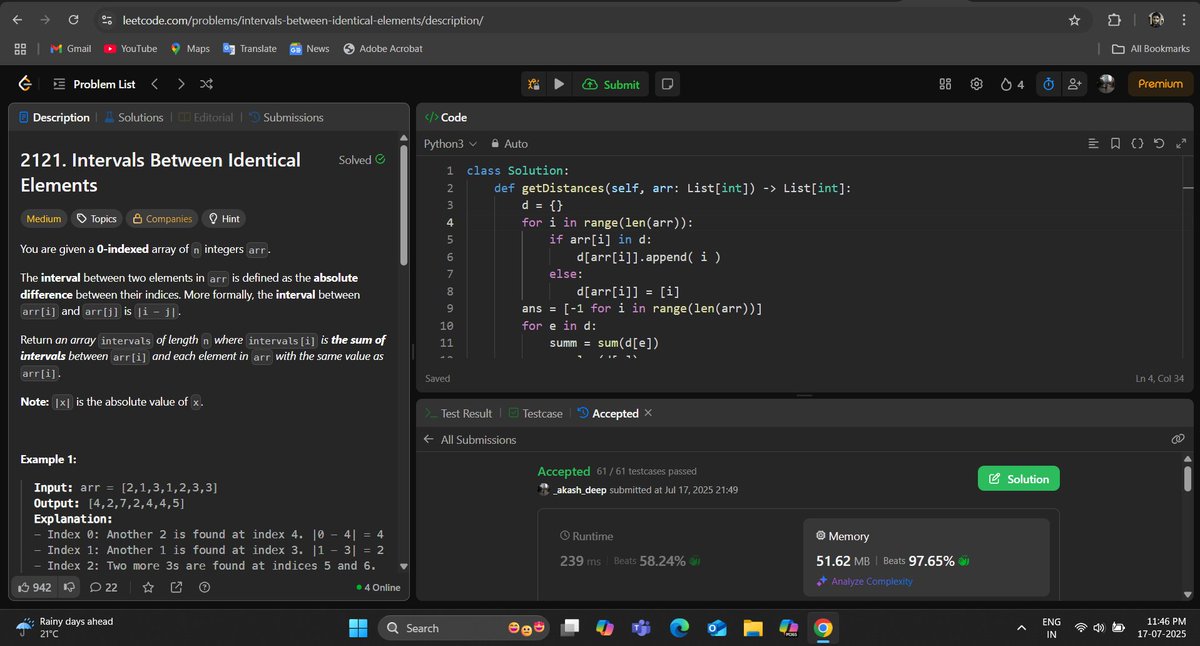The image size is (1200, 646).
Task: Open Microsoft Teams from taskbar
Action: tap(641, 628)
